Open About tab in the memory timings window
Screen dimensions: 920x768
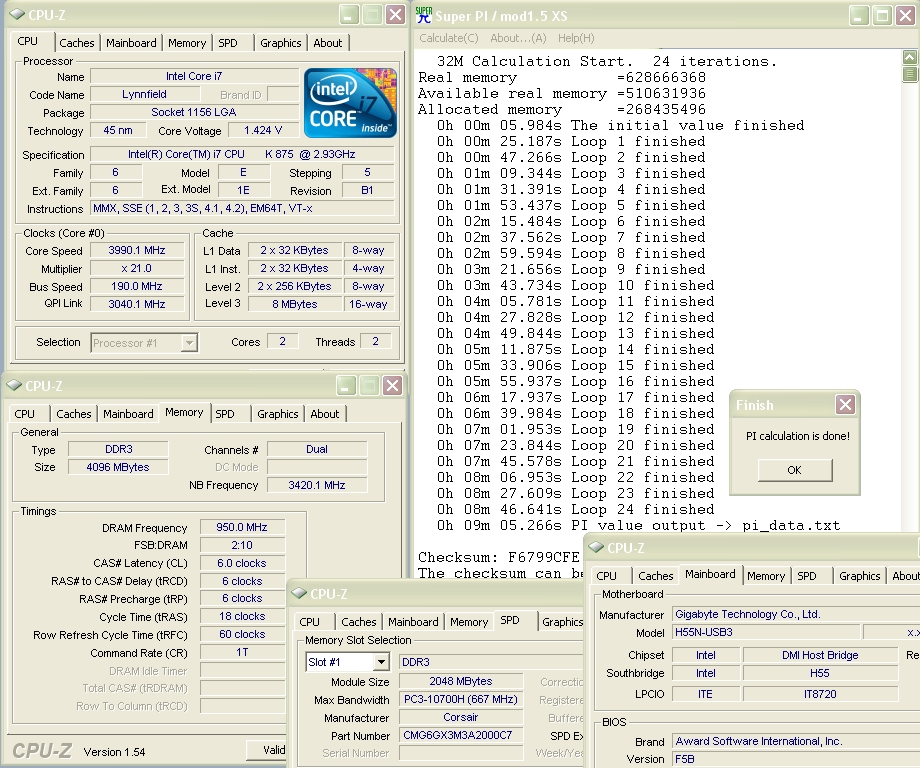click(324, 414)
